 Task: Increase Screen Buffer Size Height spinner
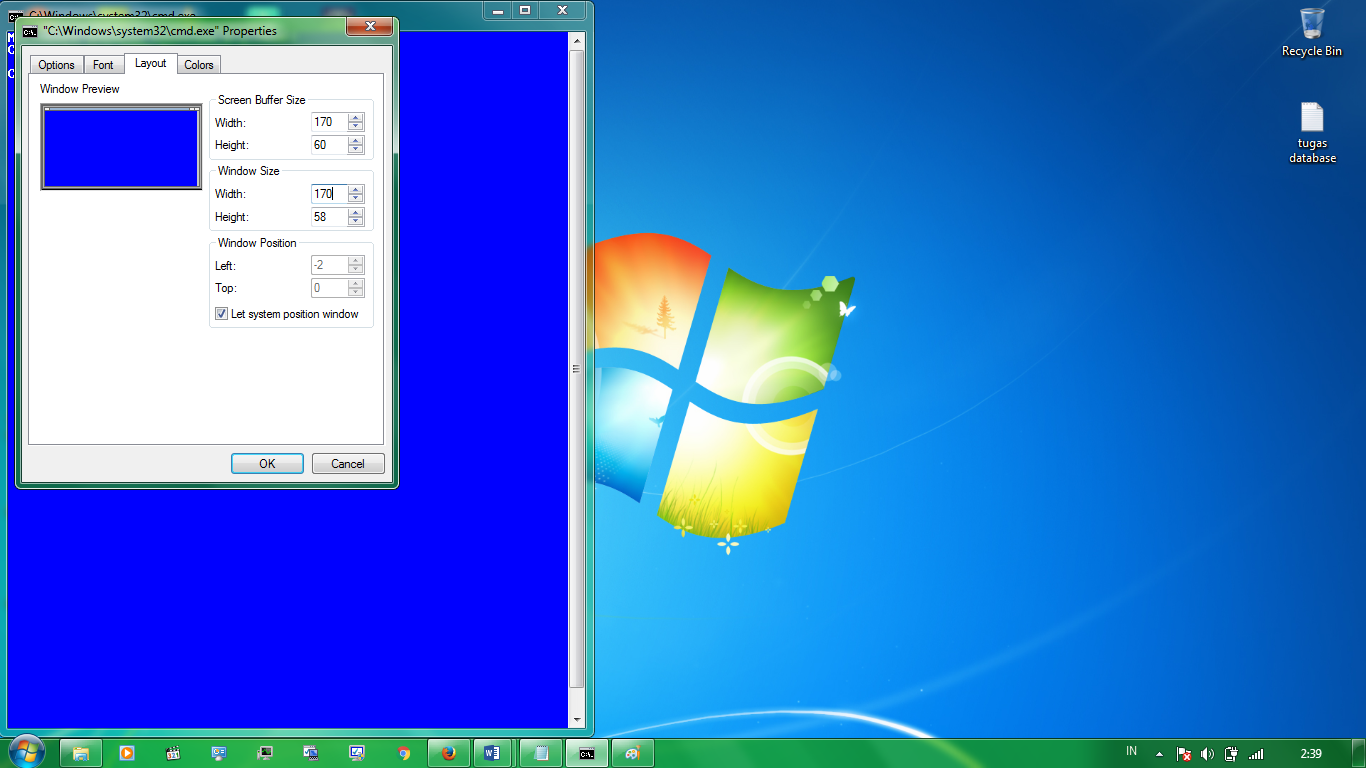coord(356,141)
